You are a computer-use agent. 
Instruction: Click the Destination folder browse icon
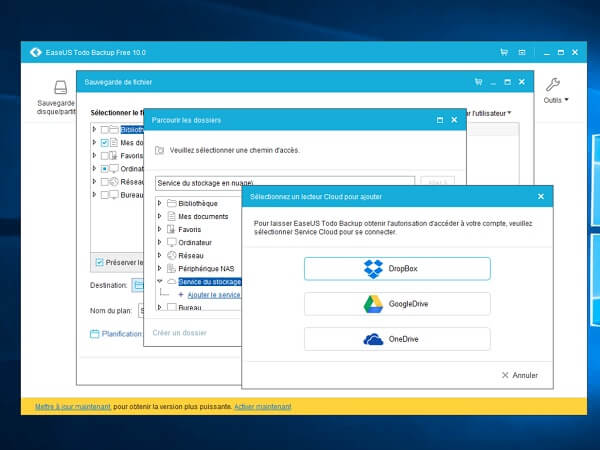click(138, 285)
